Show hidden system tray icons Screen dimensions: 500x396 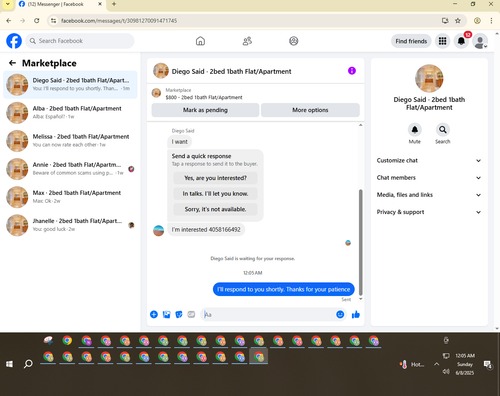click(x=436, y=364)
